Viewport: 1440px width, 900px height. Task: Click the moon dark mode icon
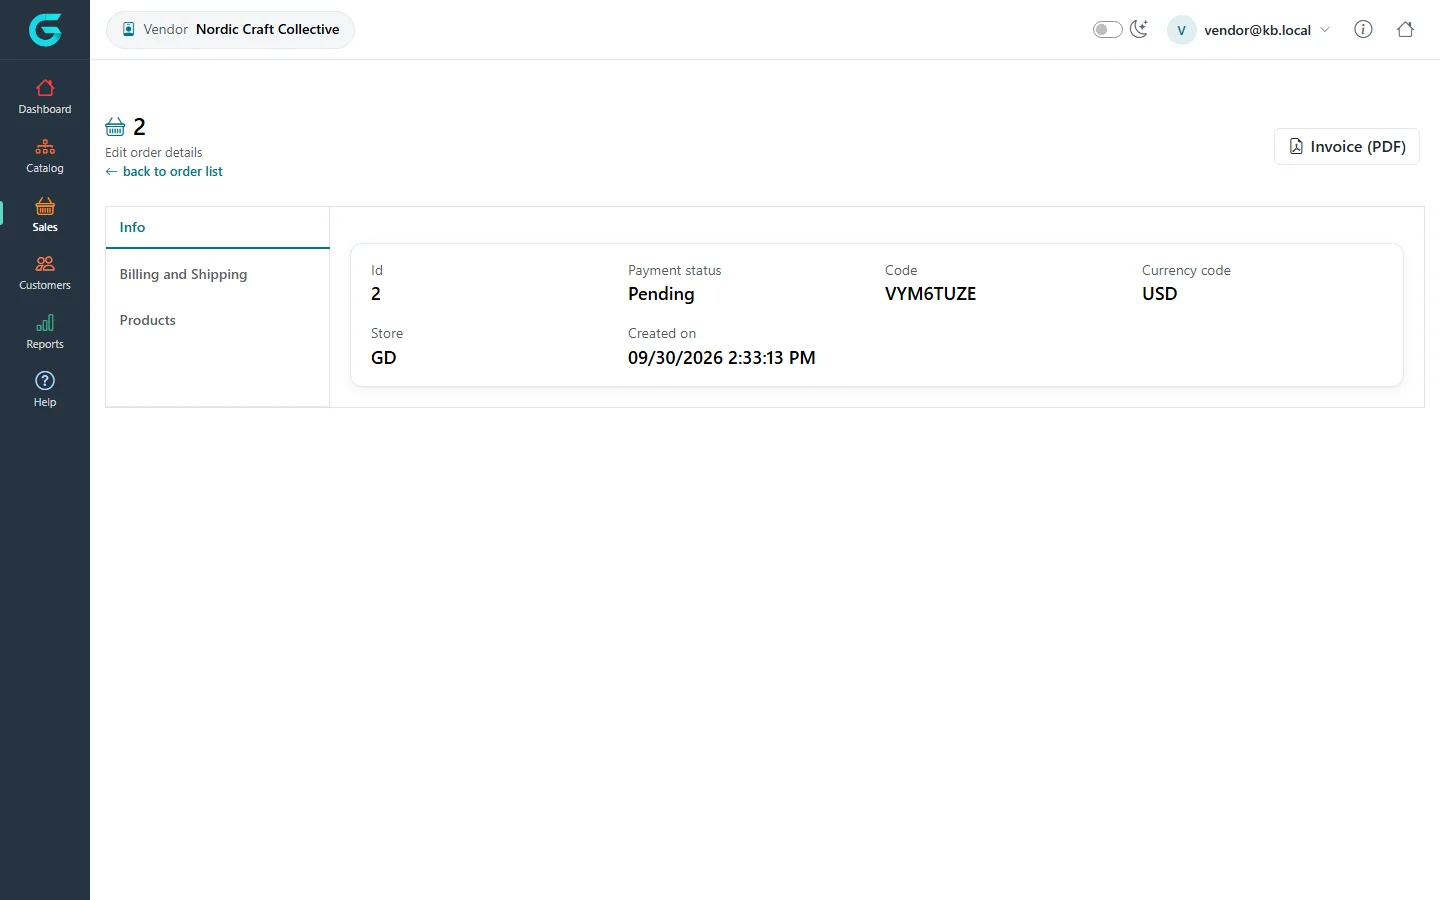(x=1139, y=29)
